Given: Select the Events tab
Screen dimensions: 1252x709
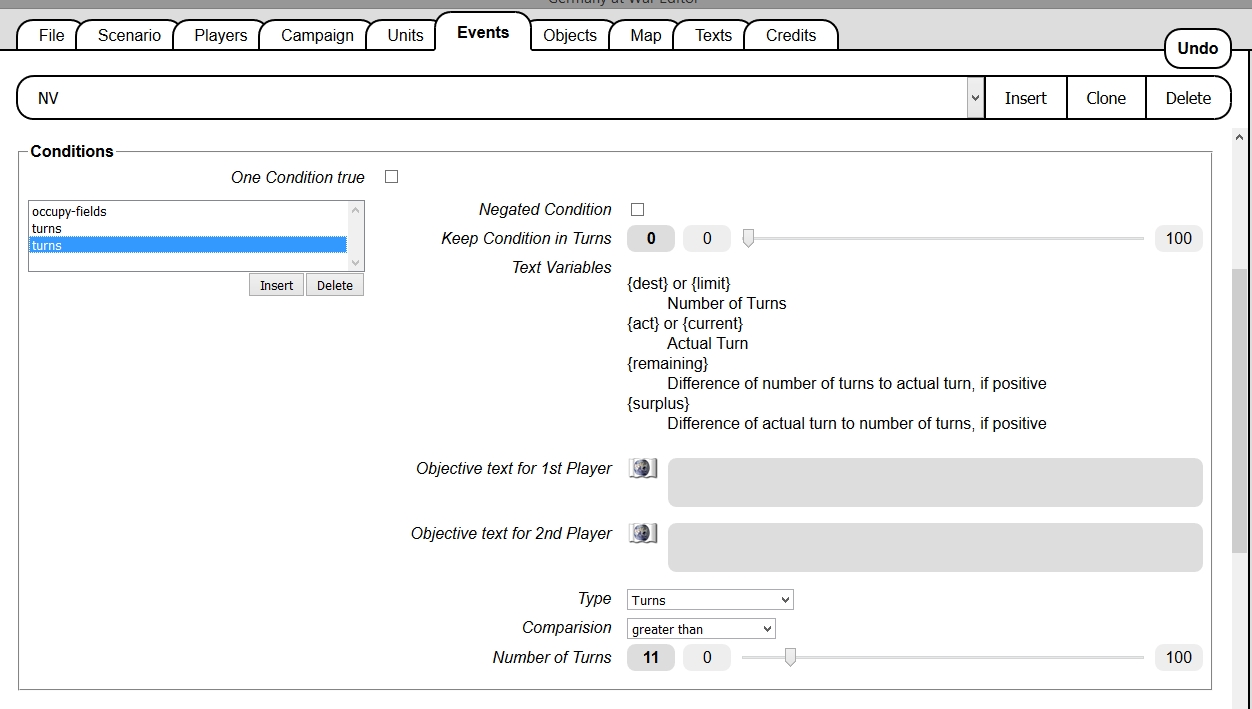Looking at the screenshot, I should (483, 32).
